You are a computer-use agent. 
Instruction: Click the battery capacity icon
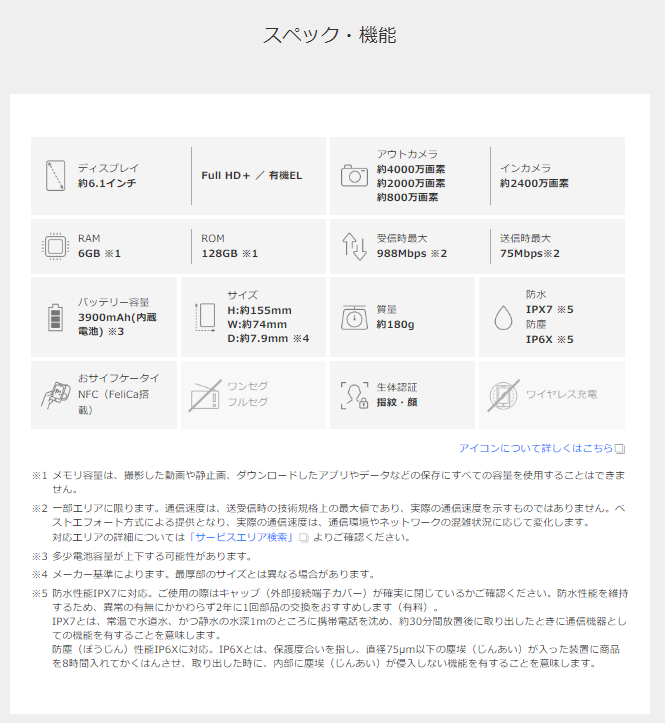[x=55, y=317]
